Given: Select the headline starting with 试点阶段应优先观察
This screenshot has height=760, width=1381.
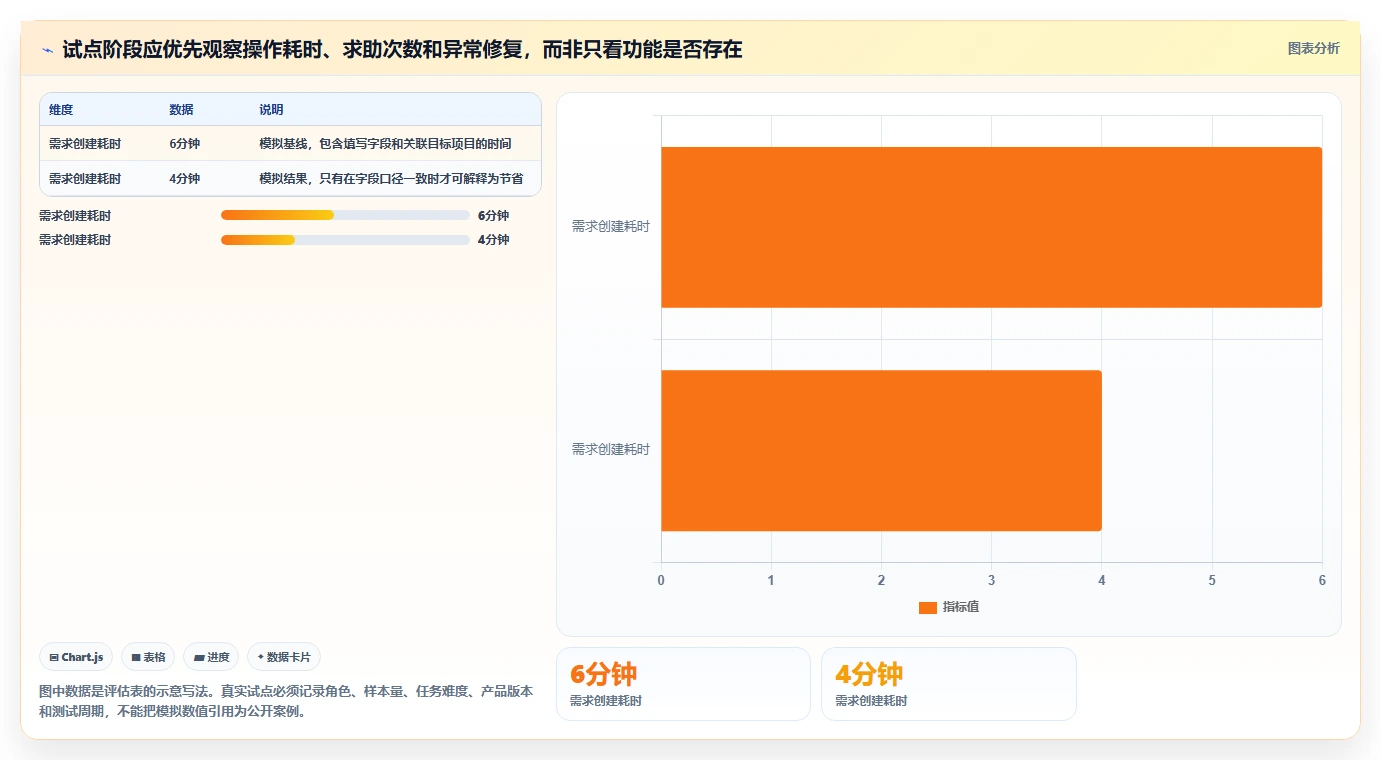Looking at the screenshot, I should [402, 50].
